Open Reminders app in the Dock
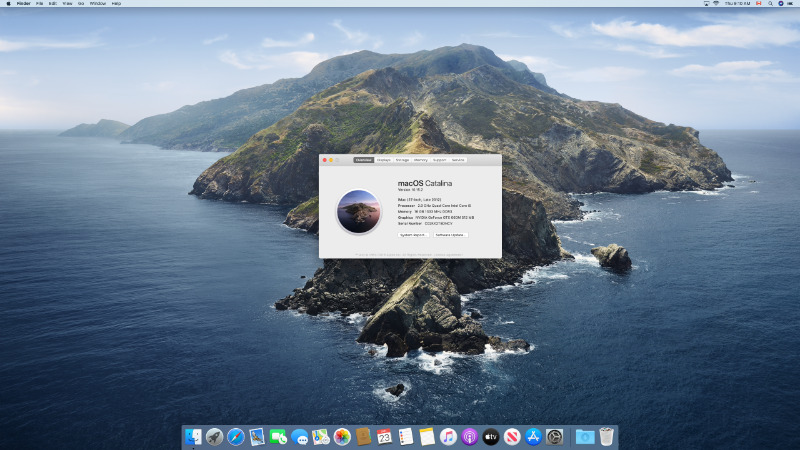800x450 pixels. point(406,437)
